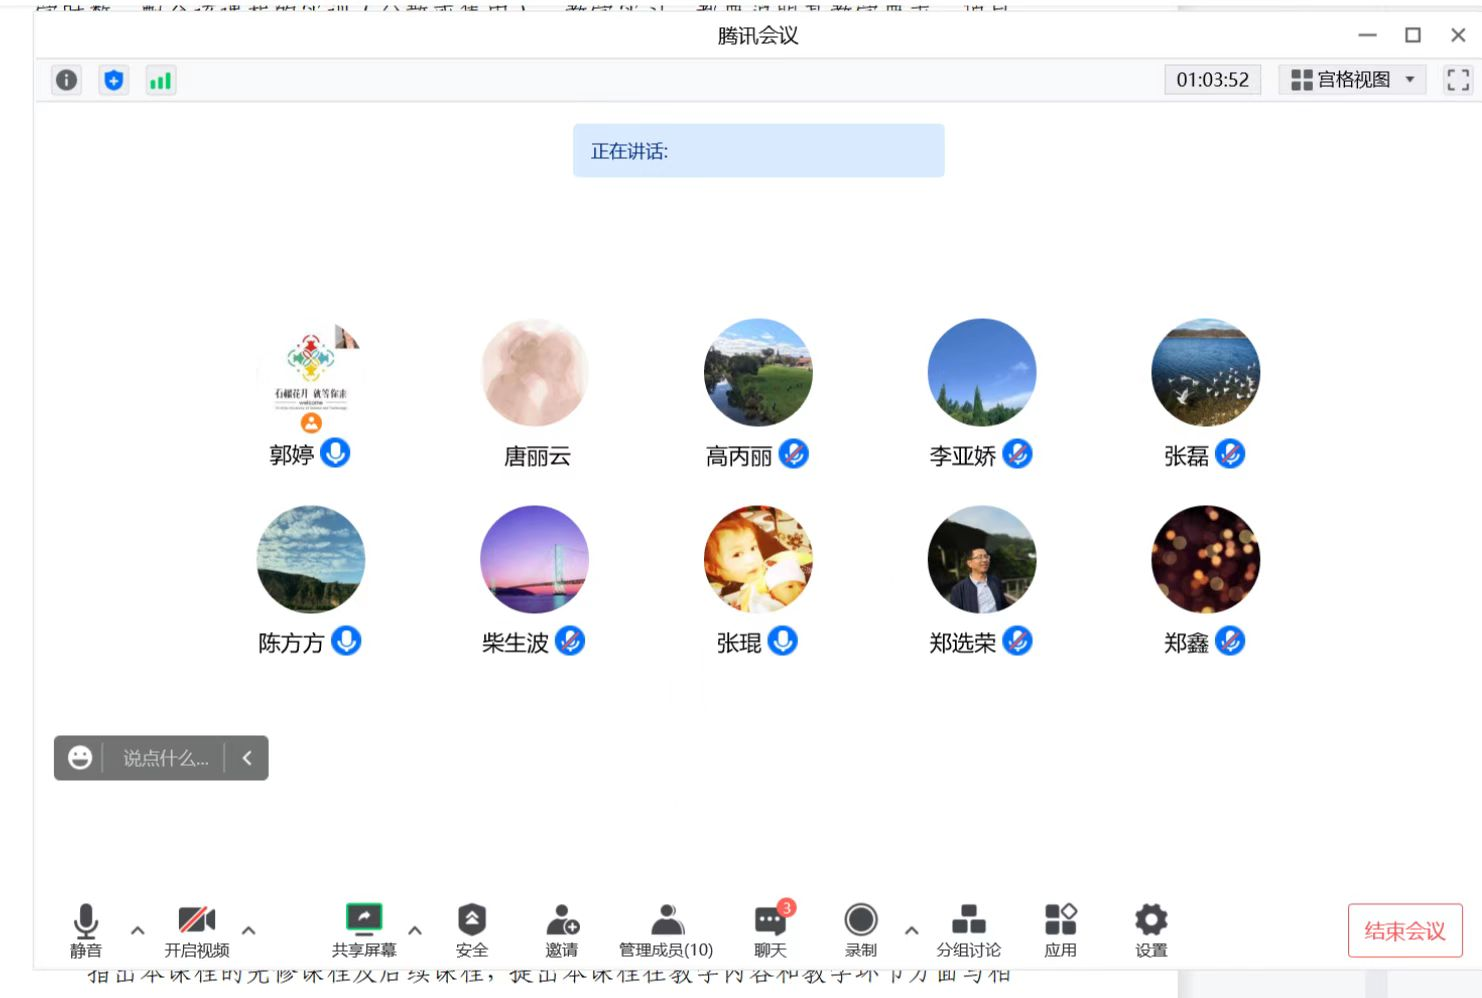Toggle the 静音 microphone mute

(x=86, y=929)
